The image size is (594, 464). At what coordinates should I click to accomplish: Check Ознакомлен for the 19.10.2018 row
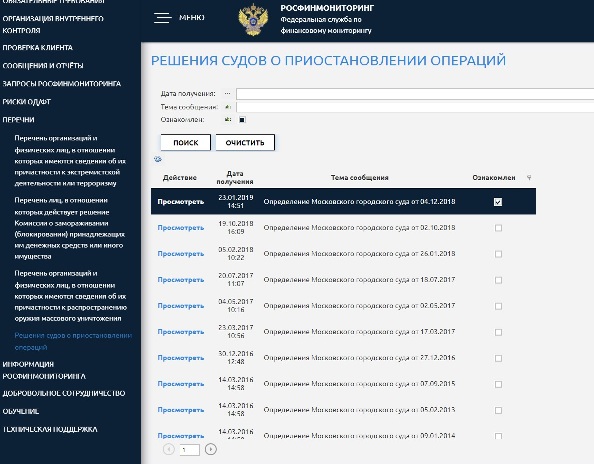[x=499, y=228]
